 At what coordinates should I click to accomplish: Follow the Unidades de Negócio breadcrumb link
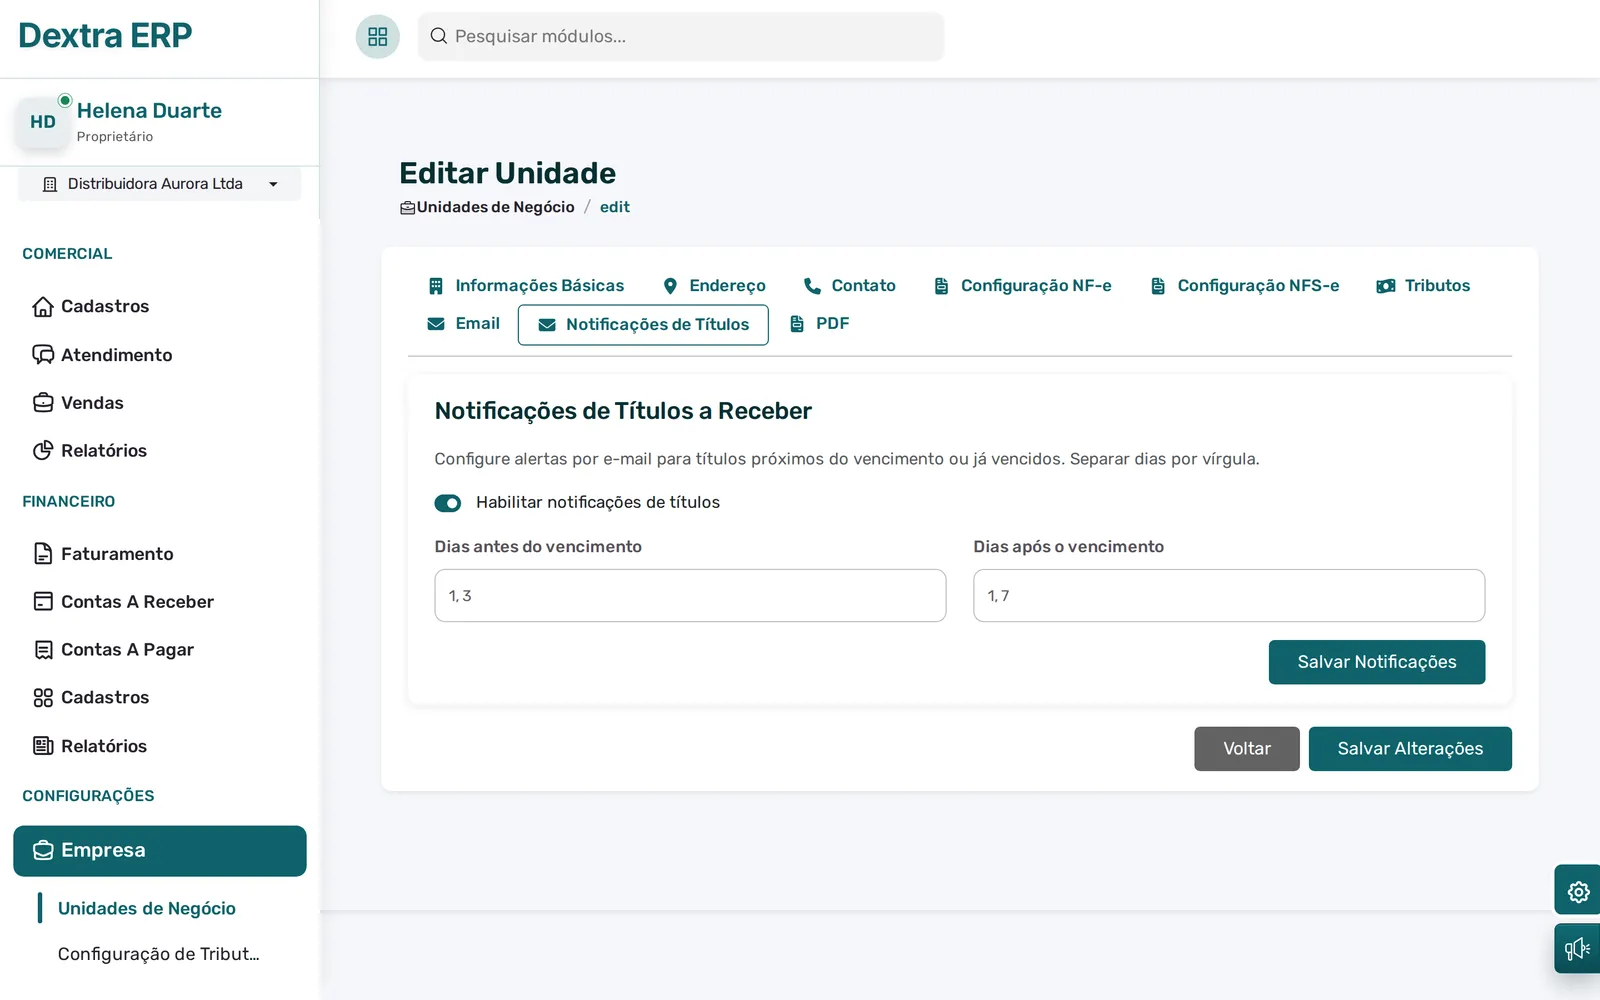(495, 207)
